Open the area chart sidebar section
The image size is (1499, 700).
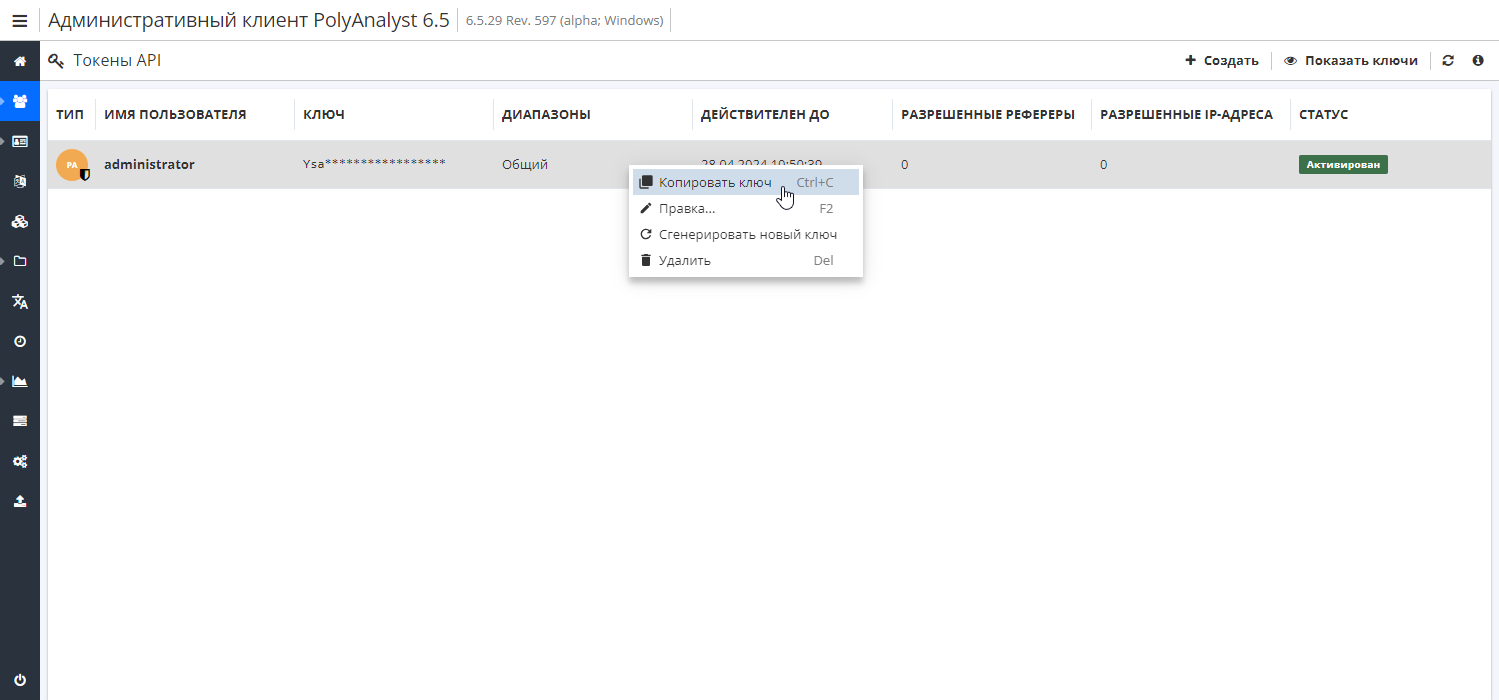(20, 381)
